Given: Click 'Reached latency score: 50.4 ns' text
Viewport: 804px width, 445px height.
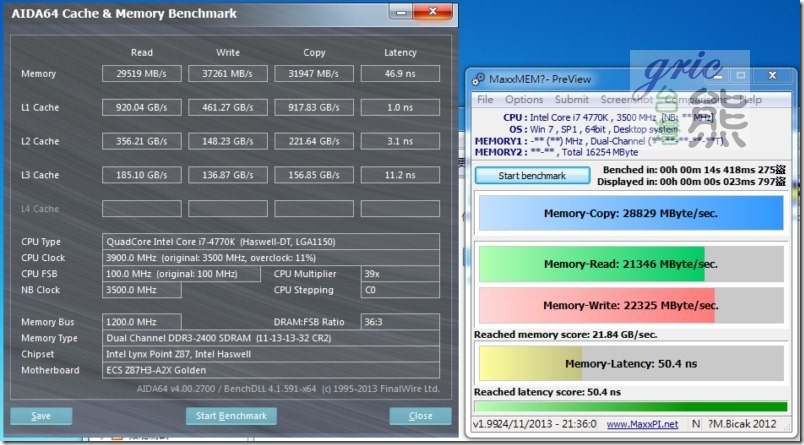Looking at the screenshot, I should pos(547,392).
